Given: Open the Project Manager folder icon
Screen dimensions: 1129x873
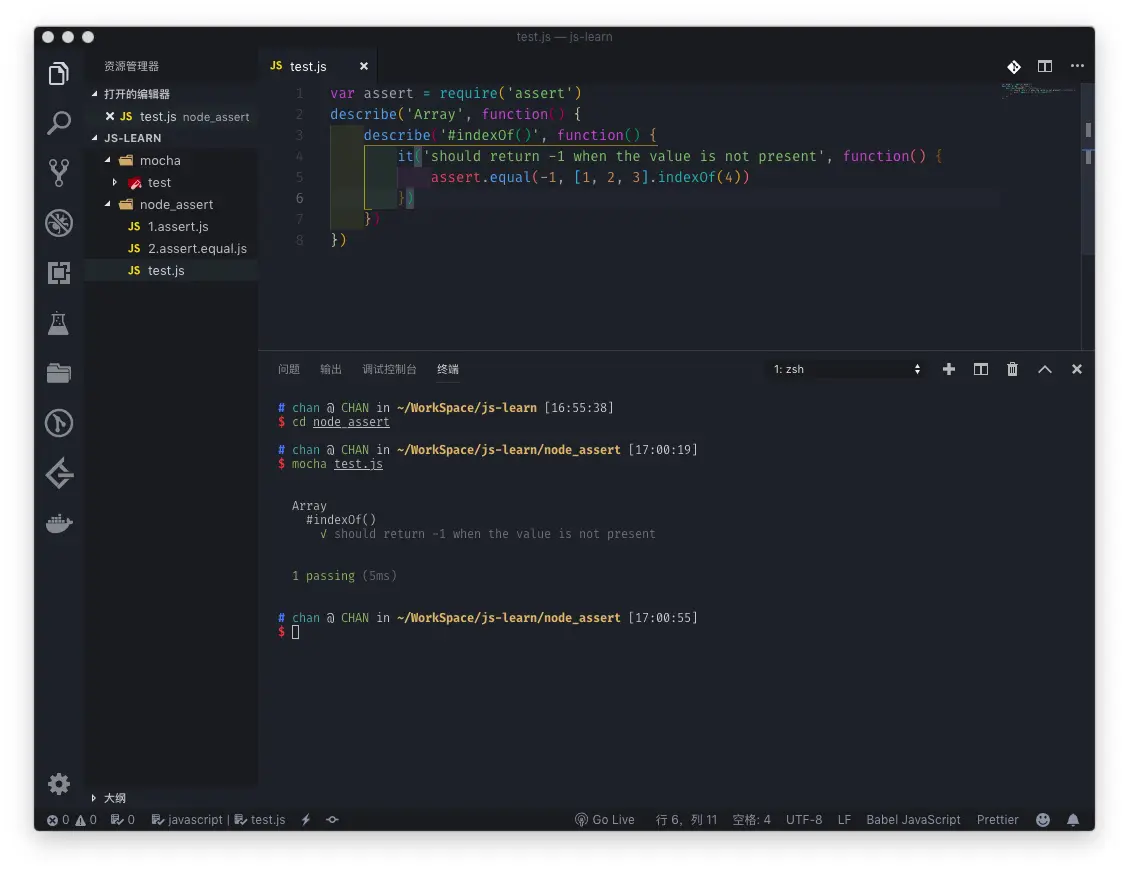Looking at the screenshot, I should point(58,373).
